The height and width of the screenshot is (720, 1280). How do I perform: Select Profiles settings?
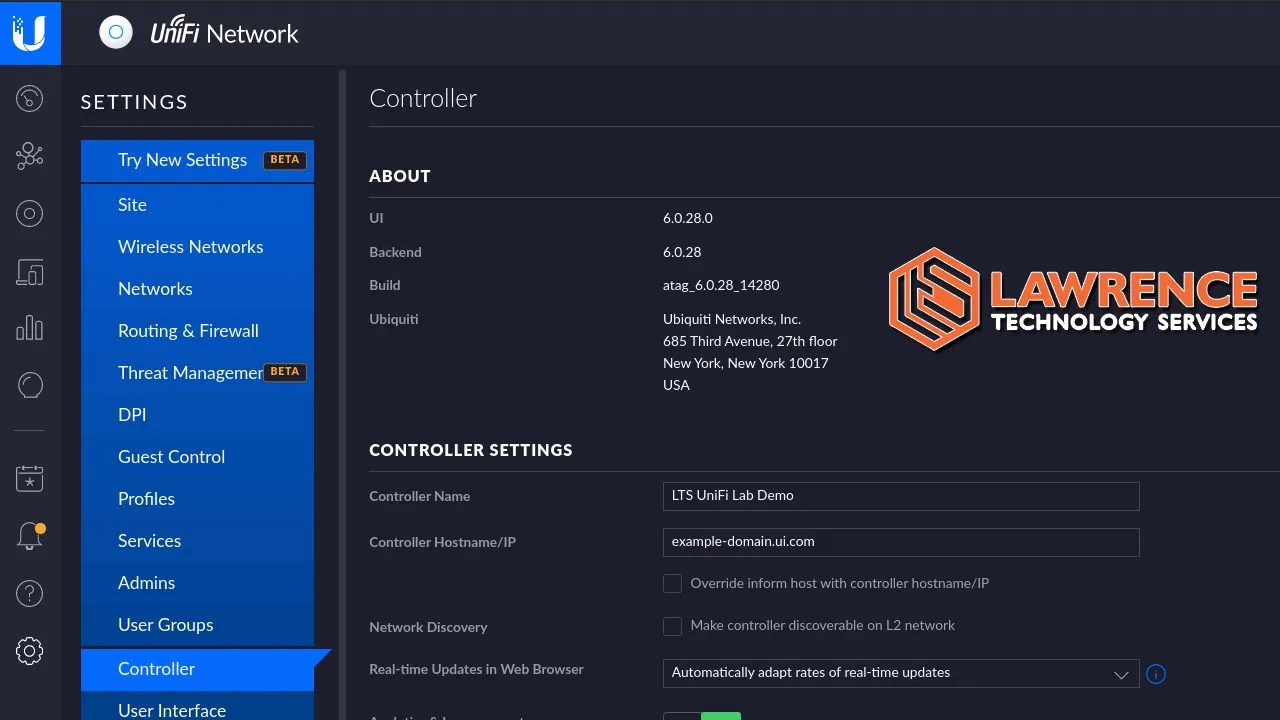(197, 498)
